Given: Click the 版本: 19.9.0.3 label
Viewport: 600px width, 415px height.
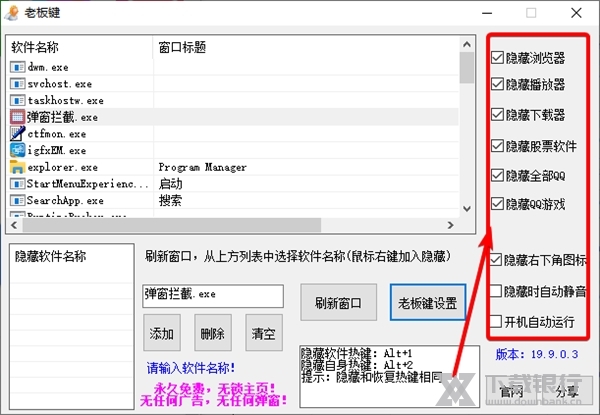Looking at the screenshot, I should coord(537,354).
